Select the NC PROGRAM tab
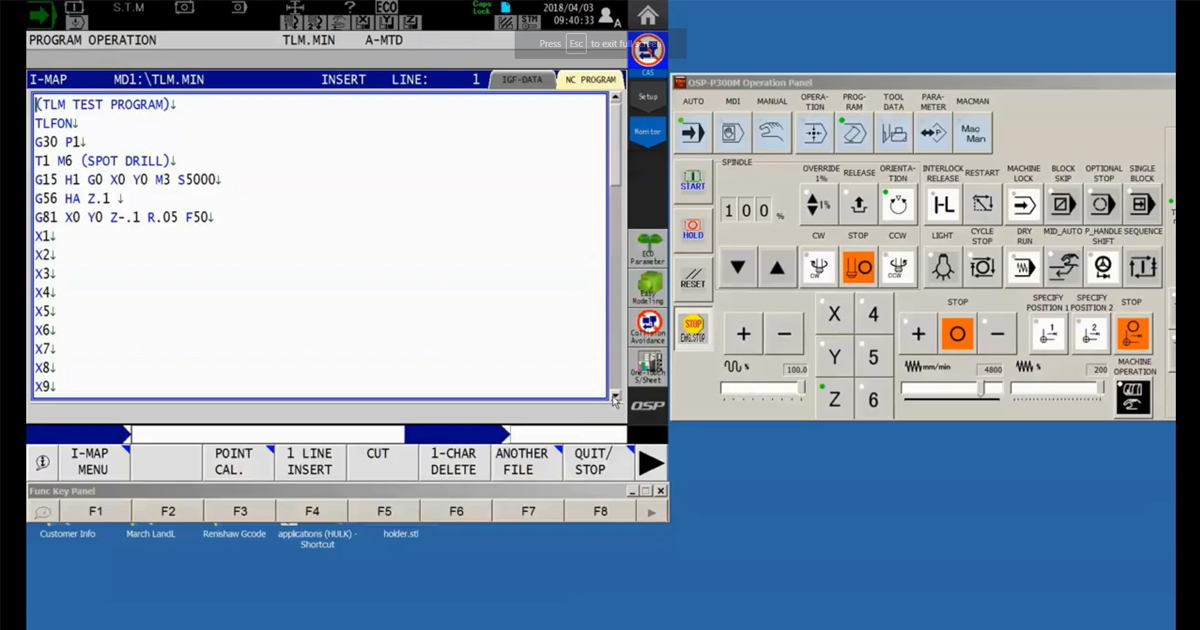 click(x=590, y=80)
